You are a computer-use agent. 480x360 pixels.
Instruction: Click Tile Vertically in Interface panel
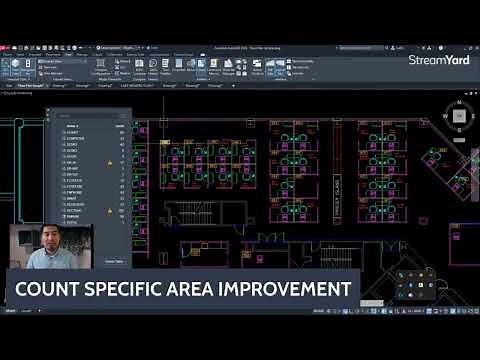click(298, 67)
